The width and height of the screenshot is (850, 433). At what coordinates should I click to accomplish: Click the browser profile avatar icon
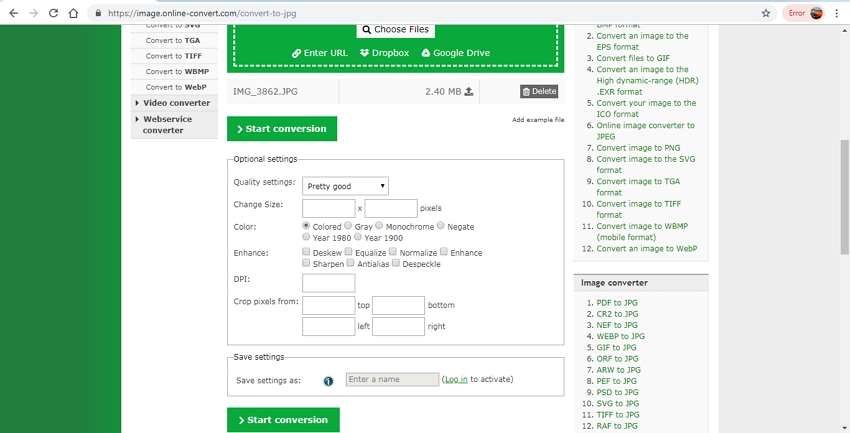click(816, 13)
